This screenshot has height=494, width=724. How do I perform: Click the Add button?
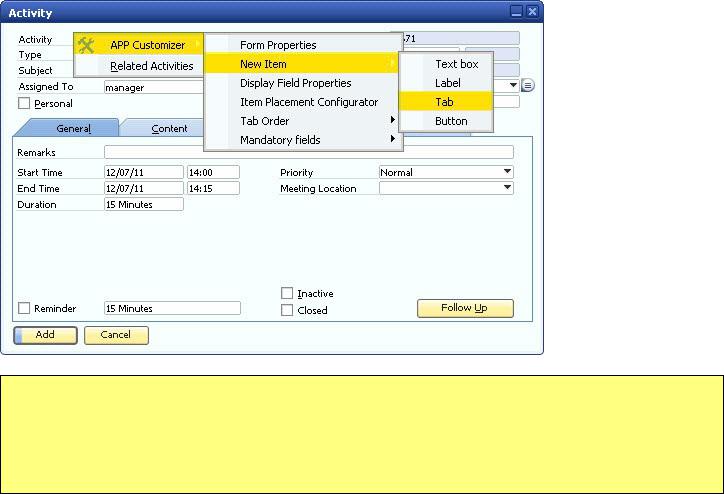click(45, 335)
